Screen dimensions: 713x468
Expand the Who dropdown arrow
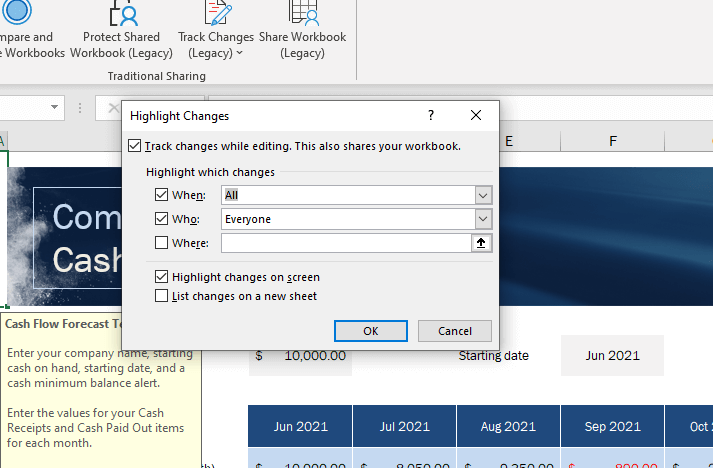click(x=483, y=219)
